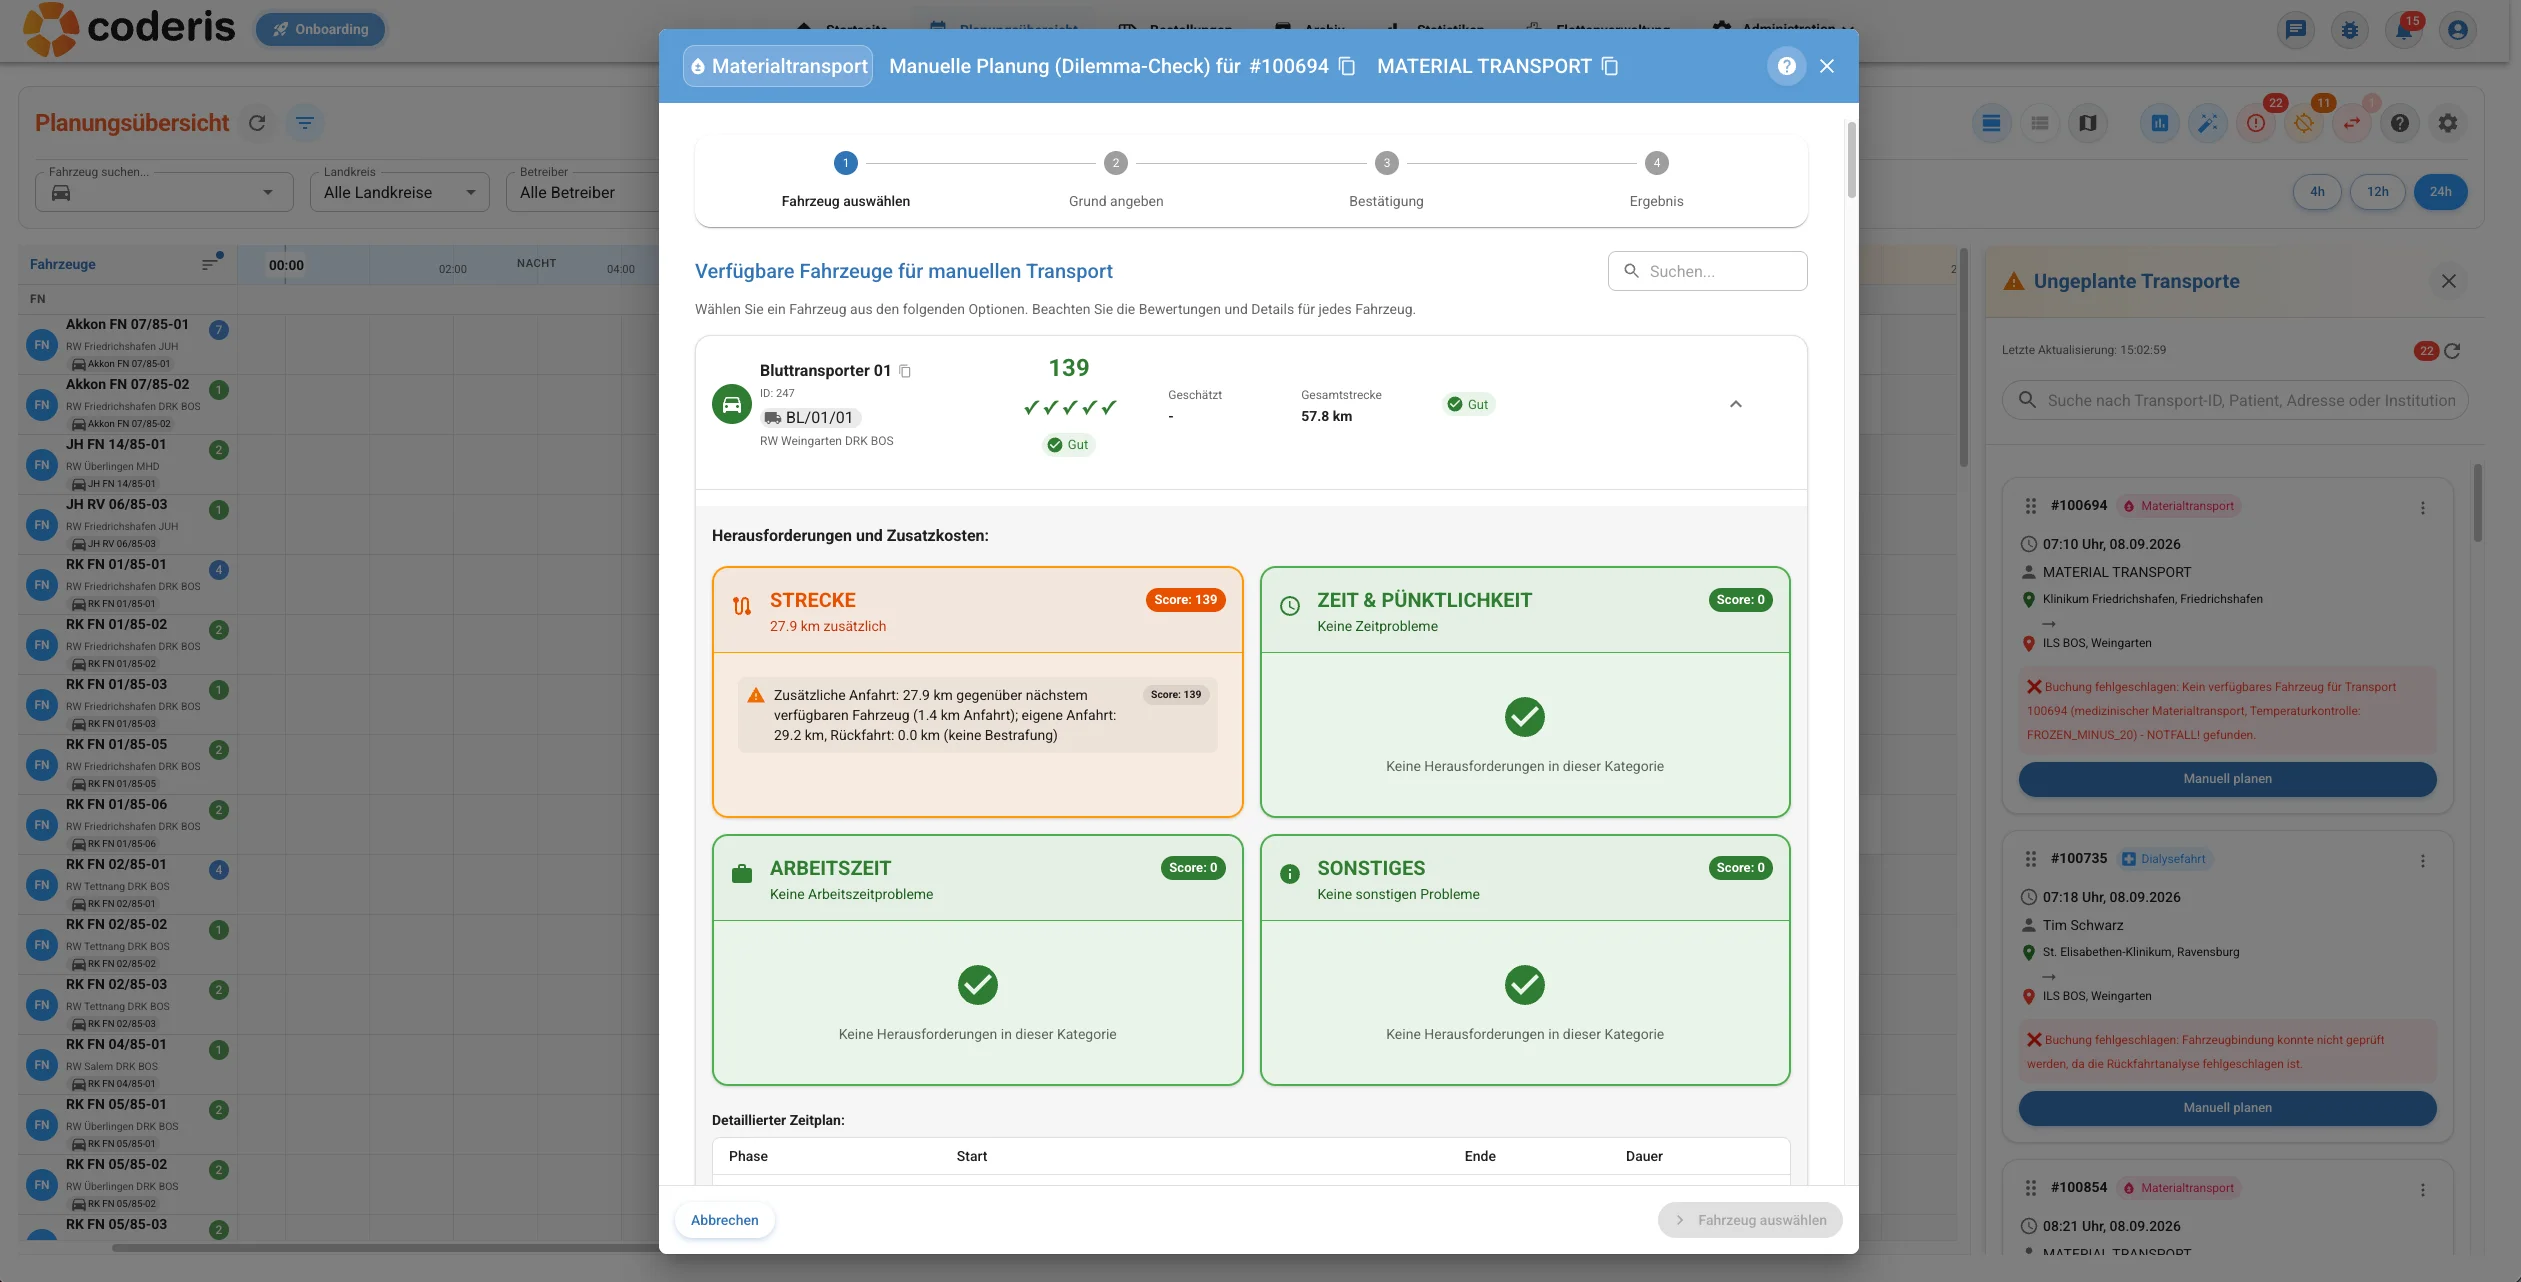Close the manual planning dialog
2521x1282 pixels.
[x=1827, y=66]
